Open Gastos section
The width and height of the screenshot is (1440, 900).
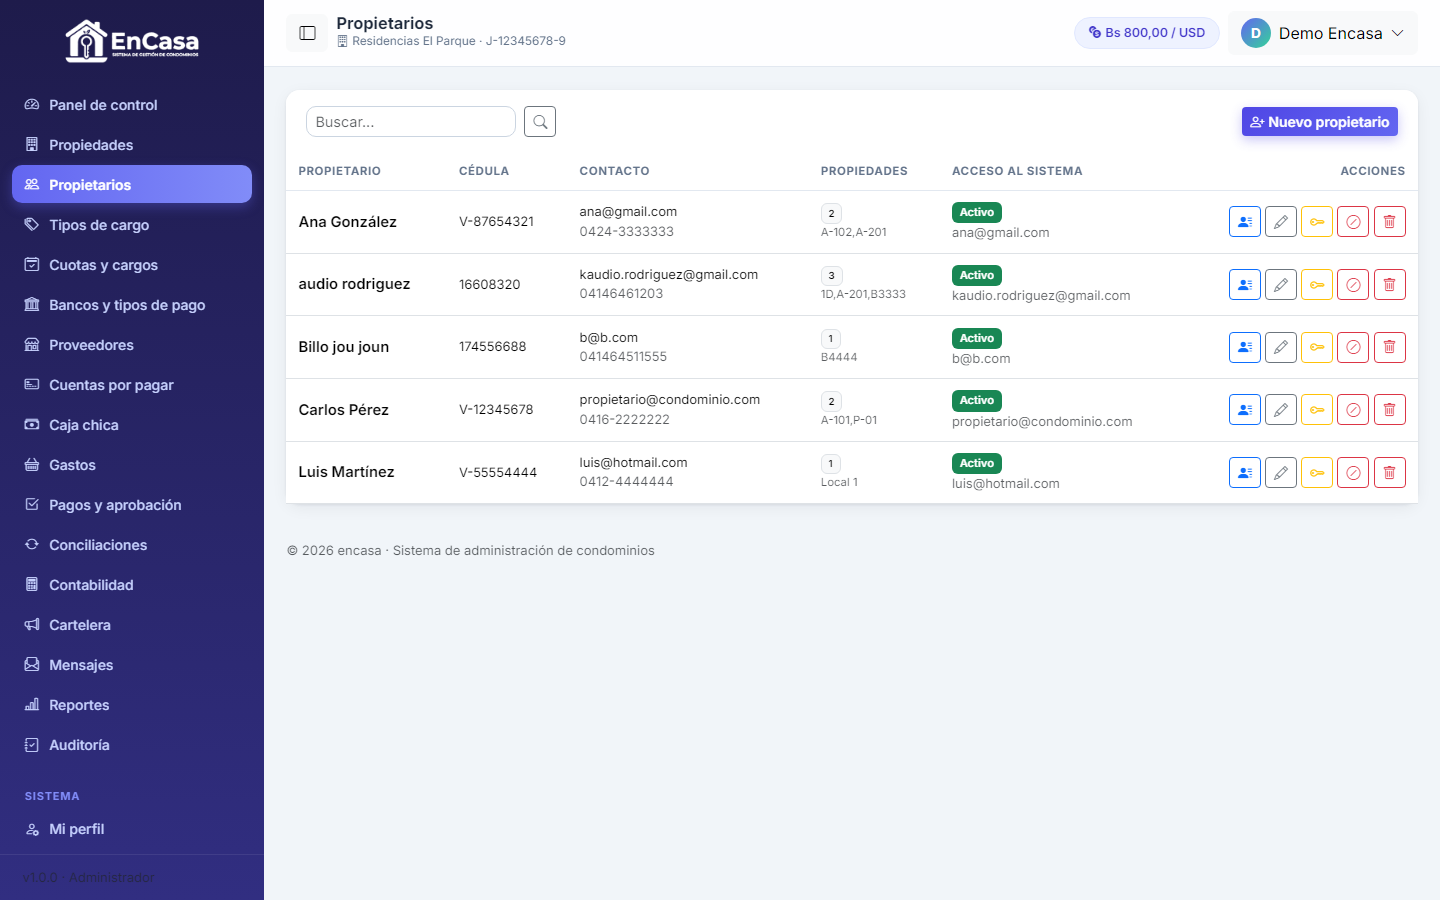click(x=132, y=465)
